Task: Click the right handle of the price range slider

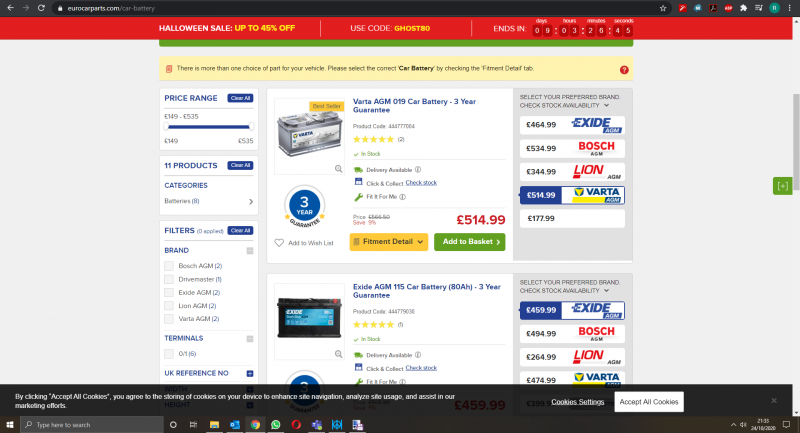Action: [251, 127]
